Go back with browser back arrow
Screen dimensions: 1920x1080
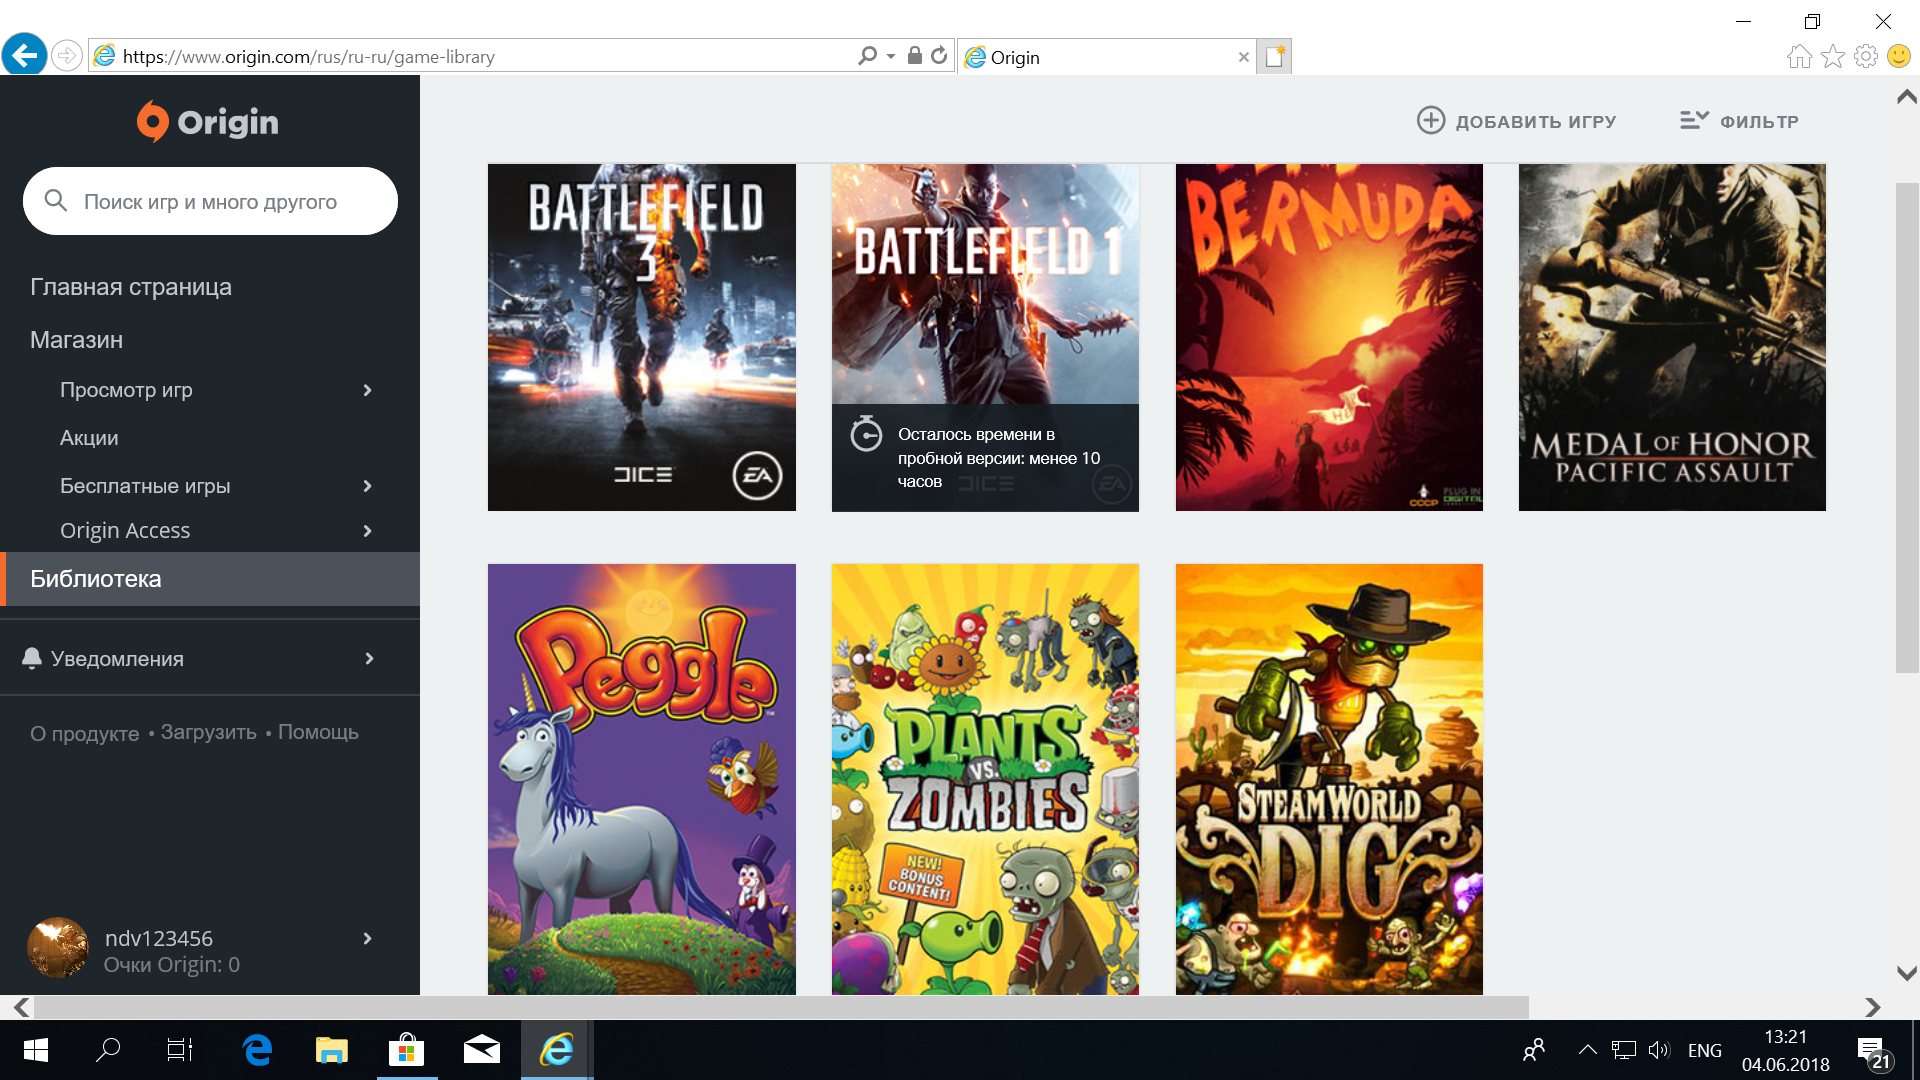point(25,55)
